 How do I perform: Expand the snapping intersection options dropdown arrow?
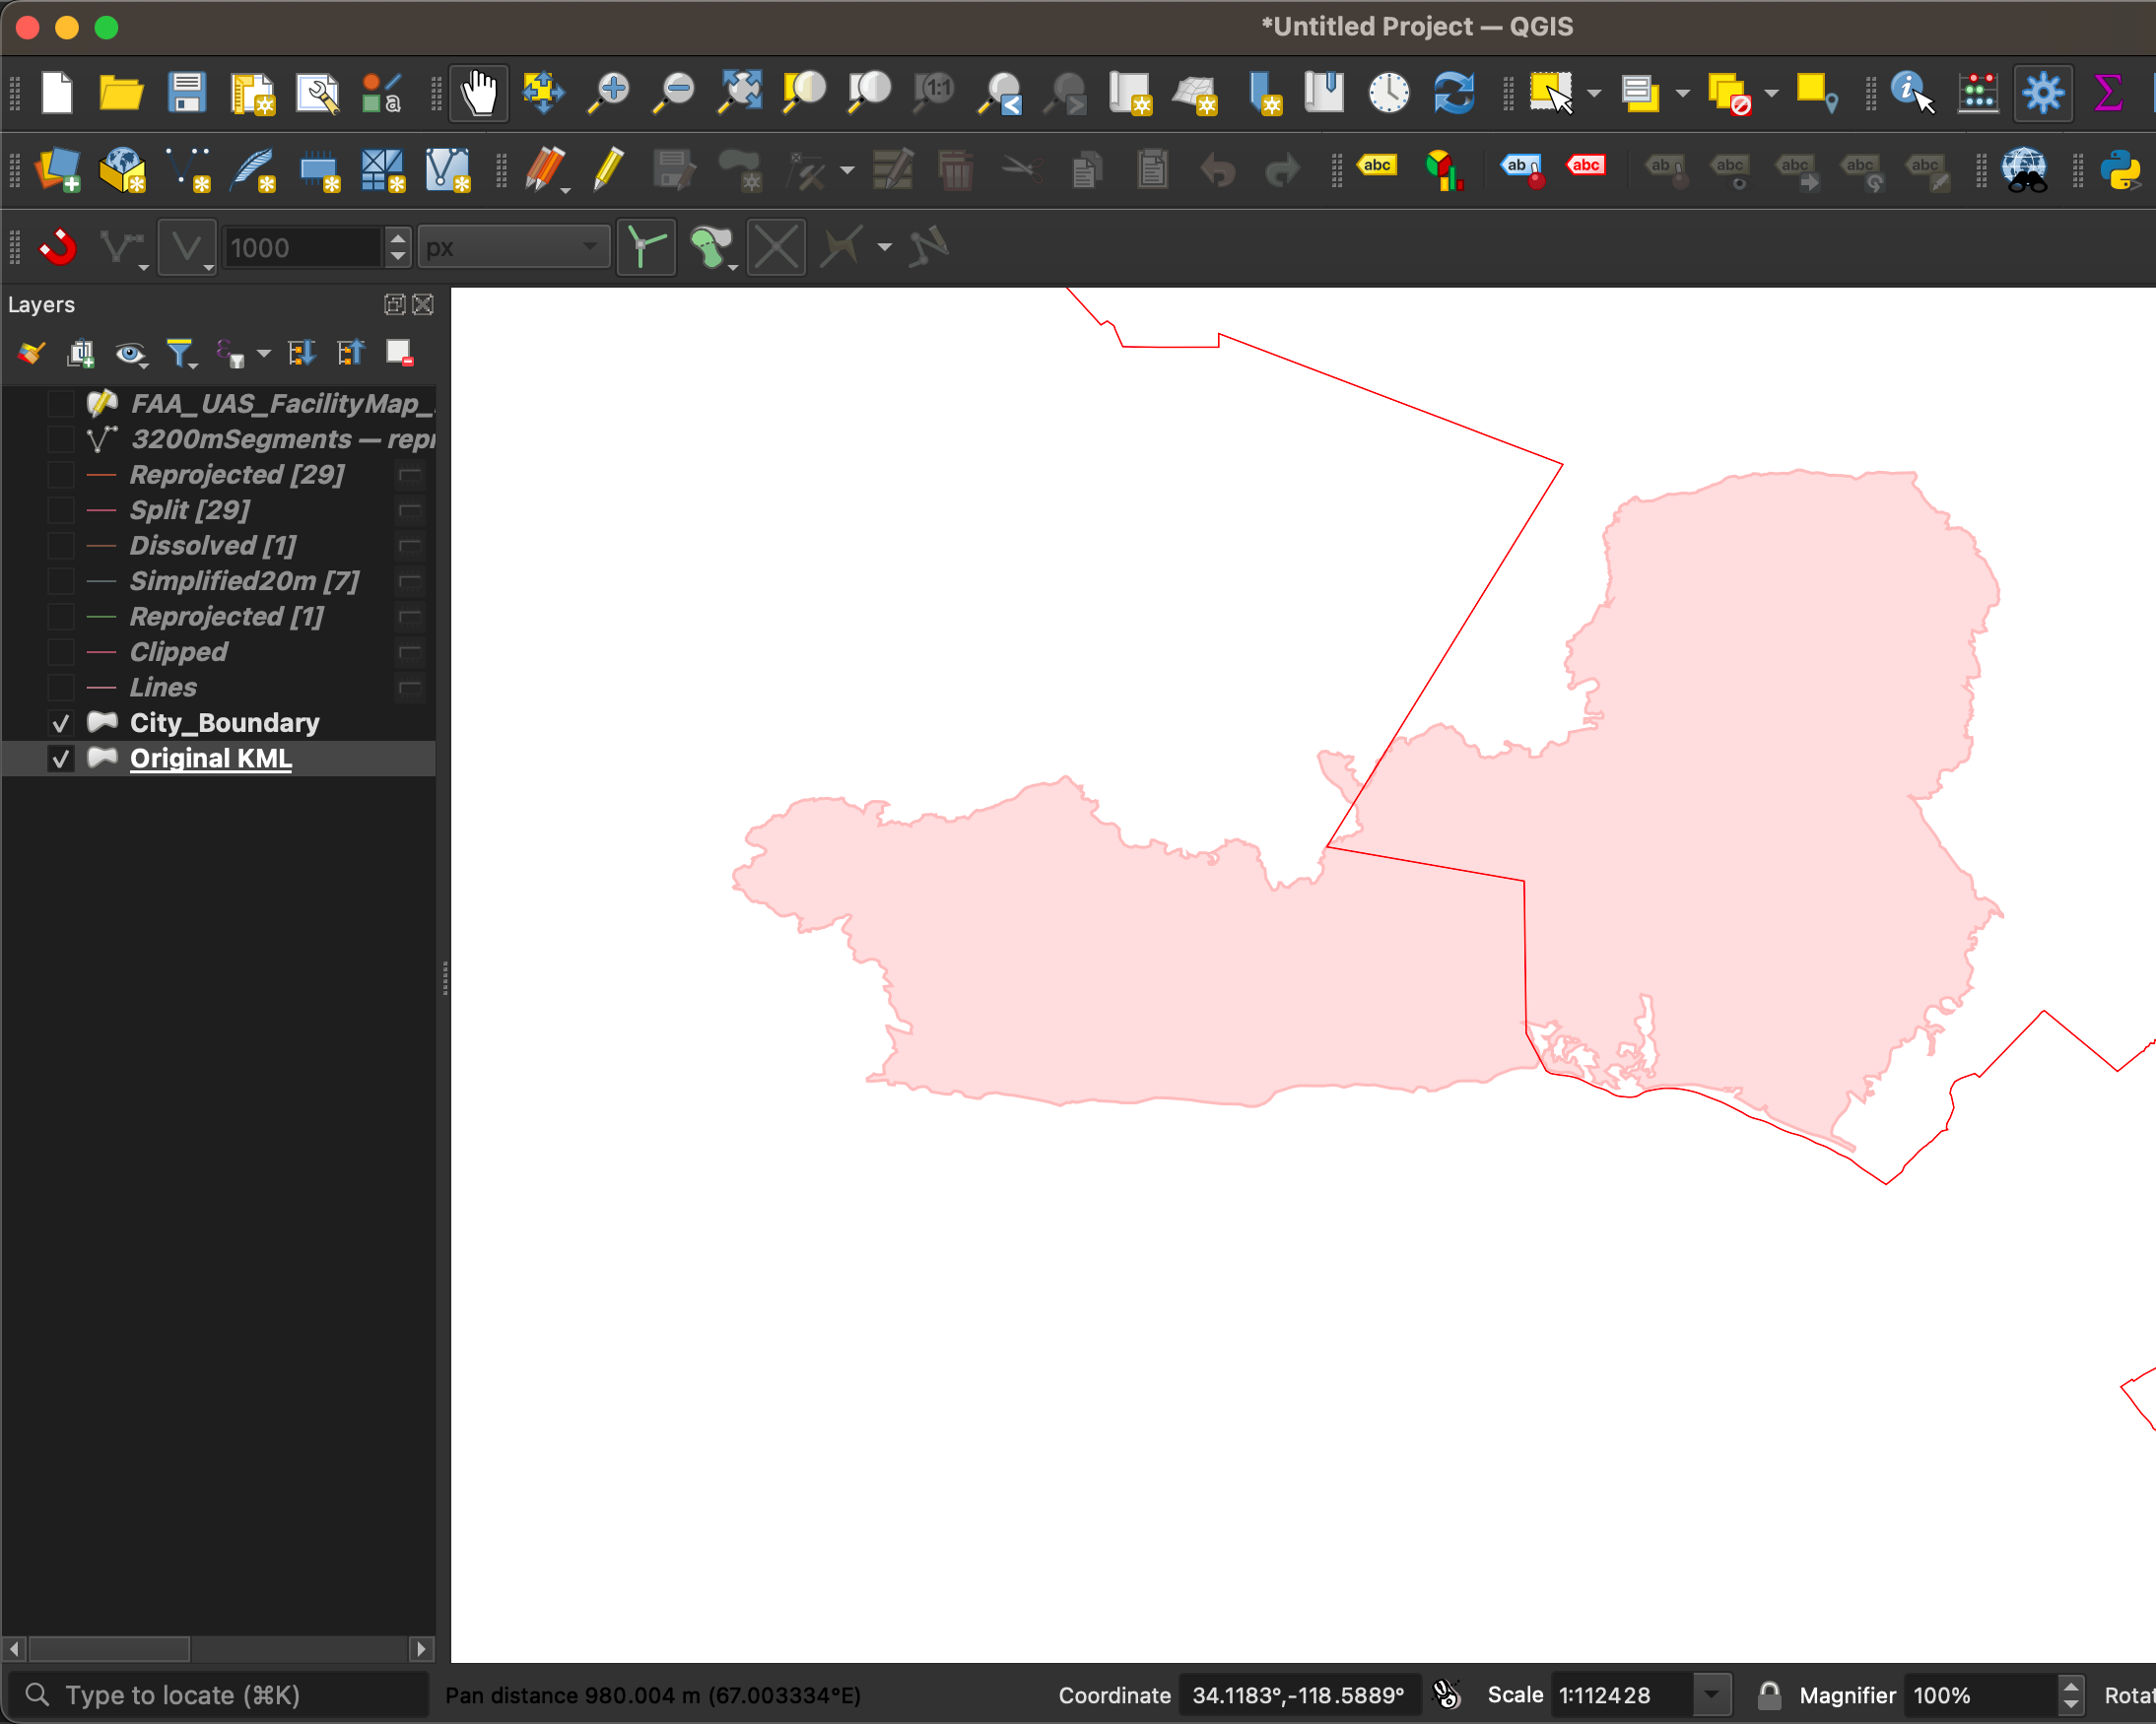coord(884,247)
